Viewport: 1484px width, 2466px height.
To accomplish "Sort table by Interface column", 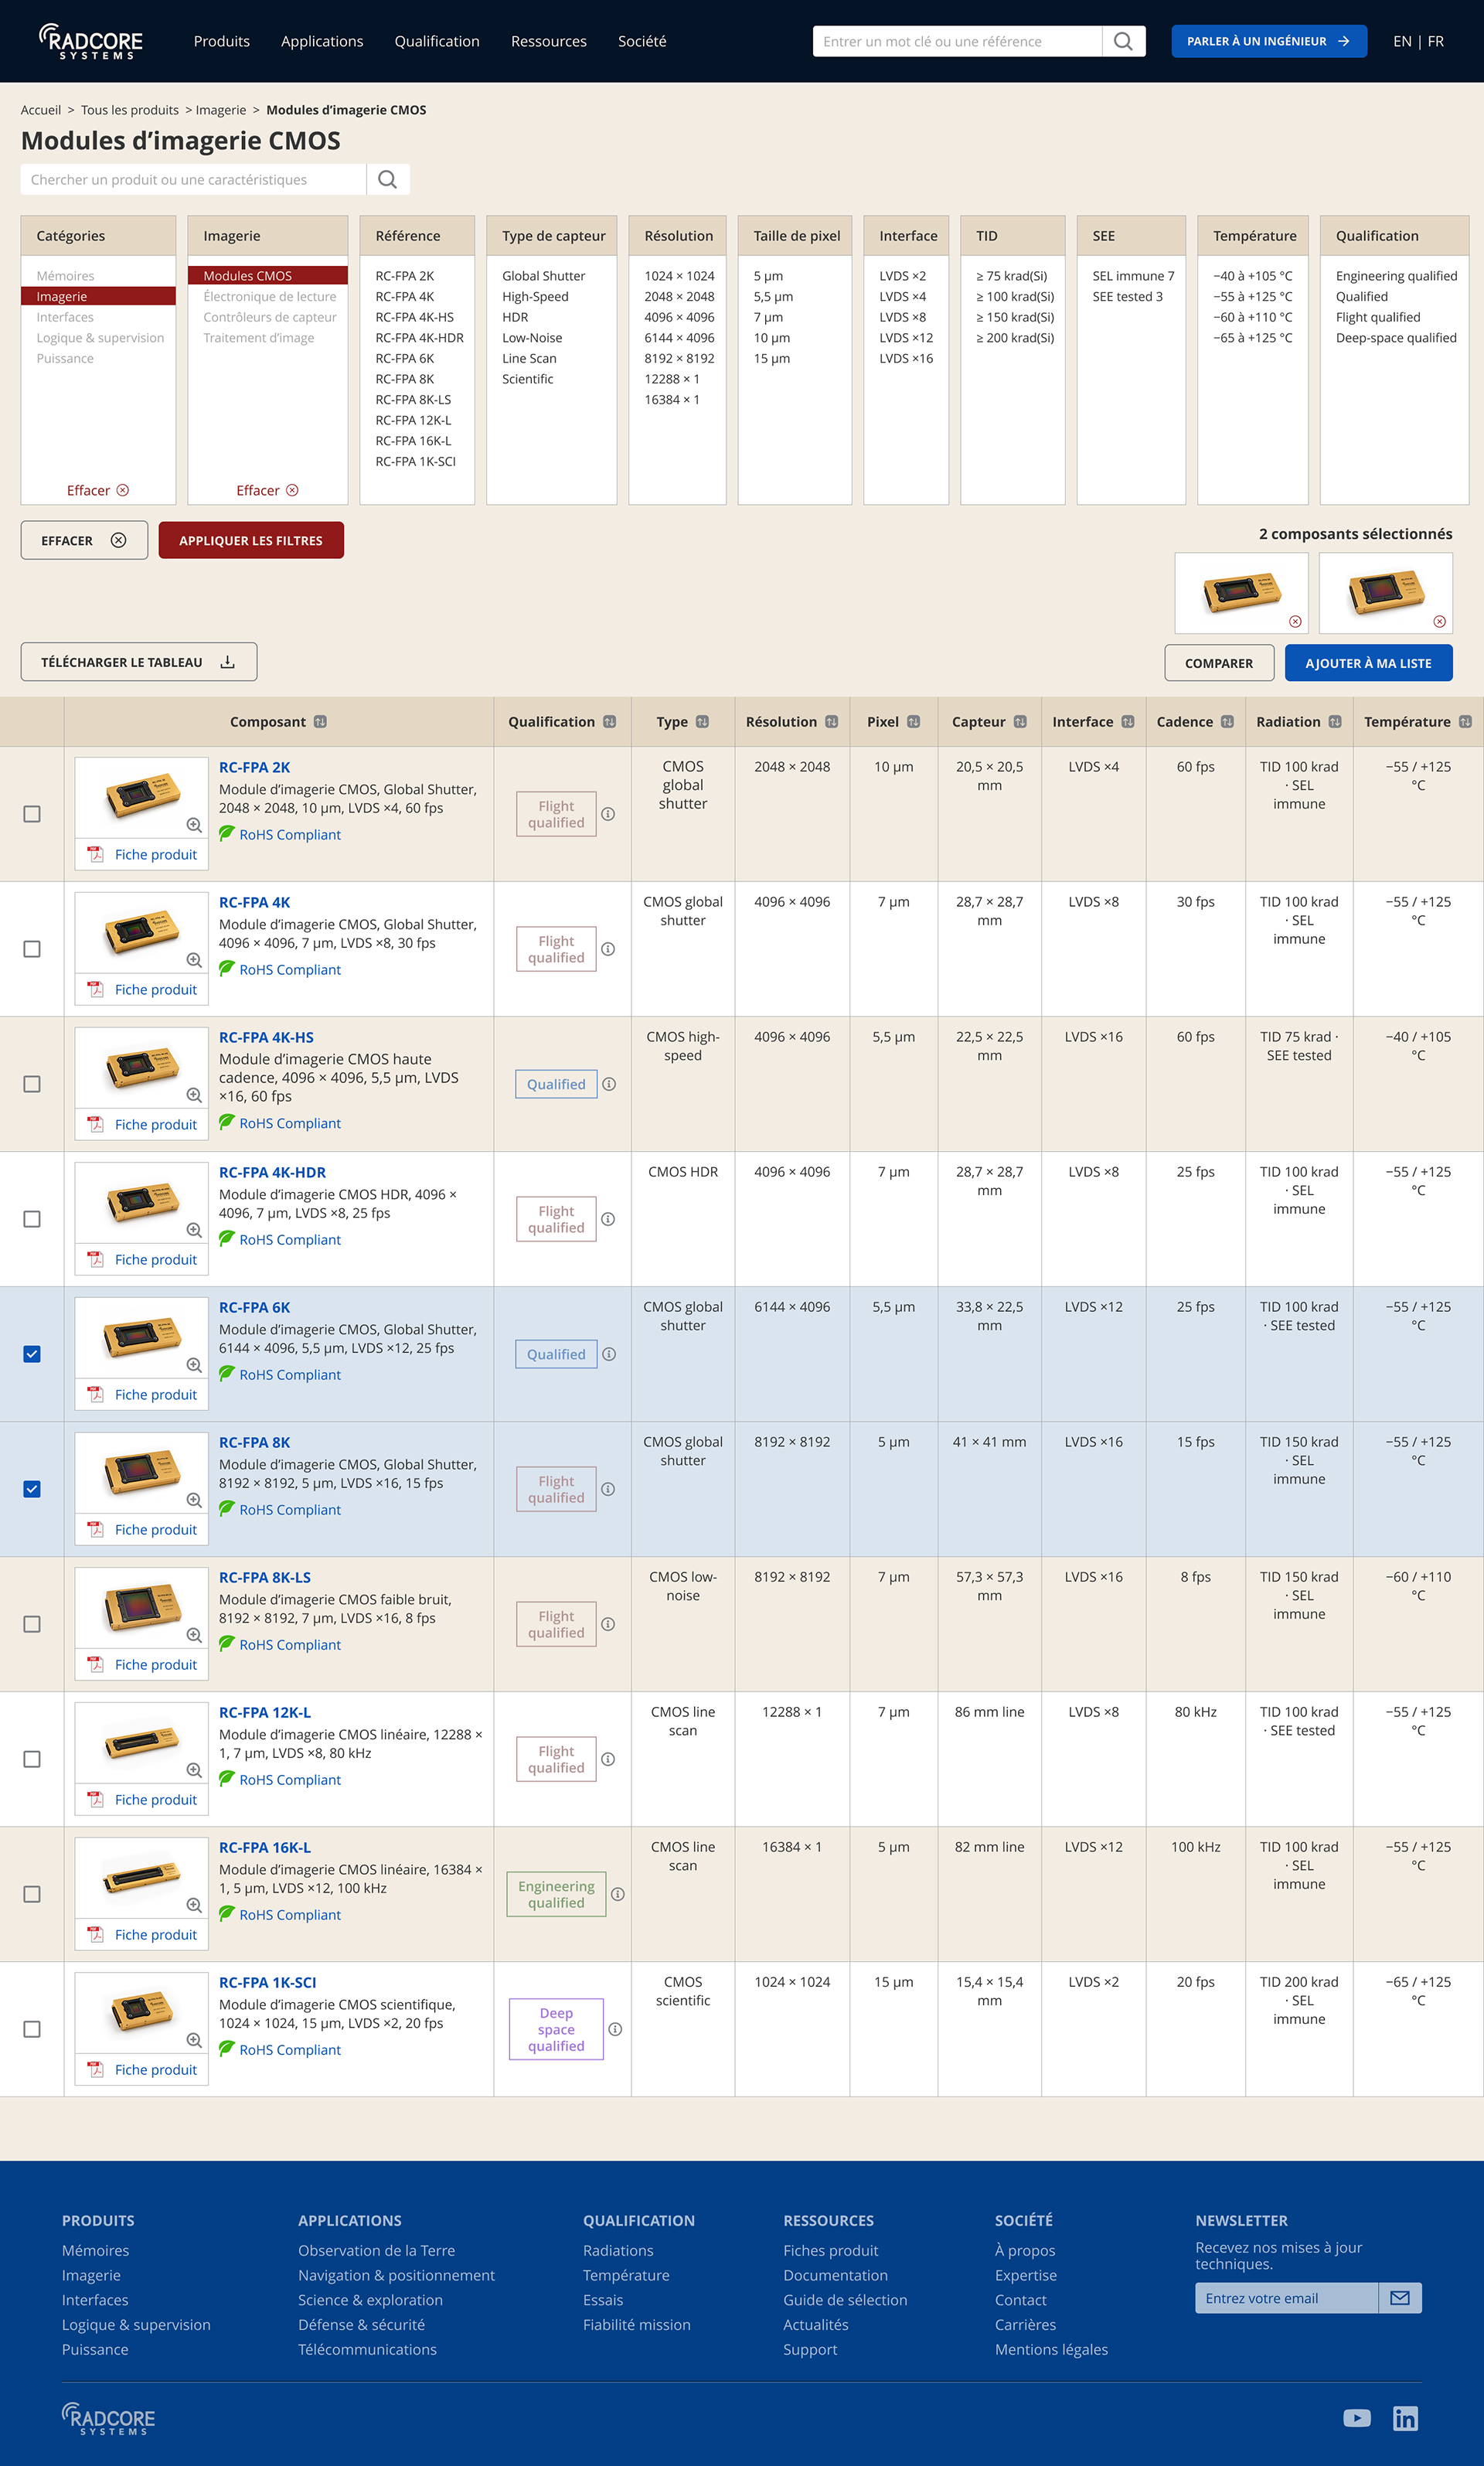I will coord(1128,722).
